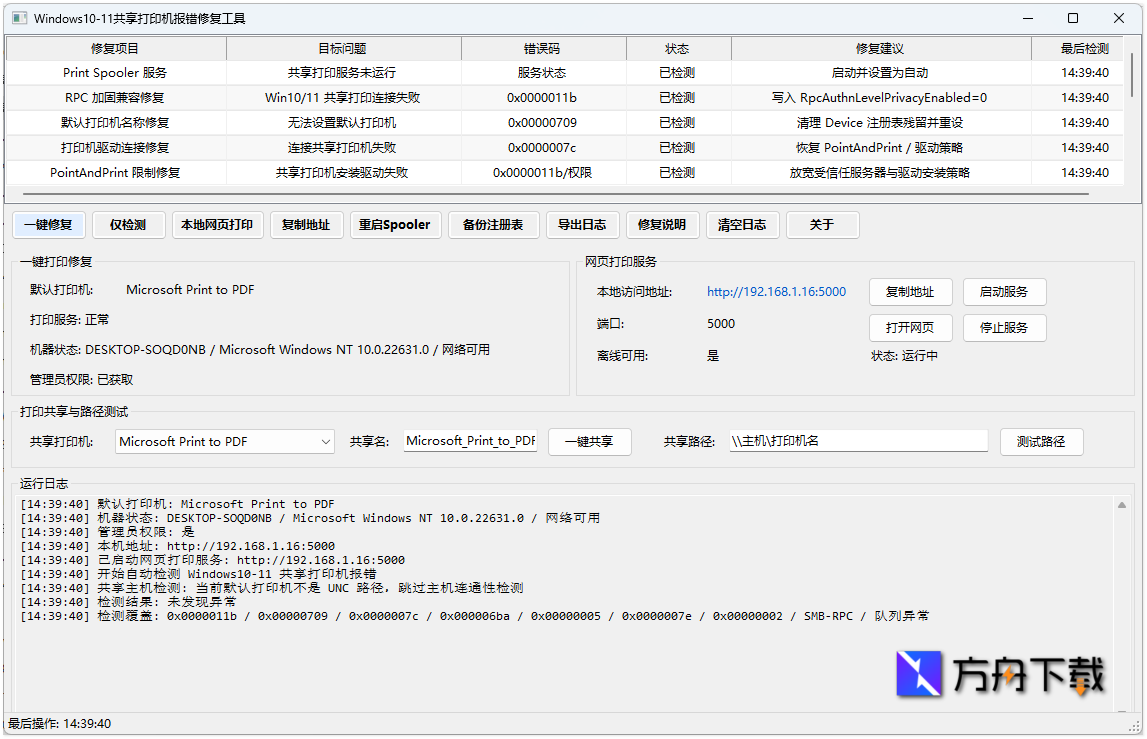Click the app icon in title bar
The height and width of the screenshot is (739, 1147).
[x=20, y=18]
